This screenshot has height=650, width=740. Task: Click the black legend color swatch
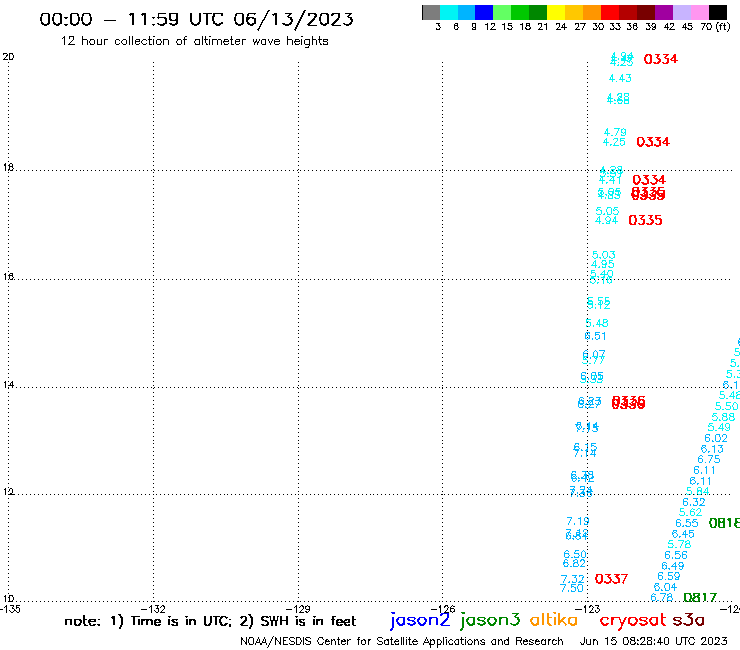(x=718, y=12)
